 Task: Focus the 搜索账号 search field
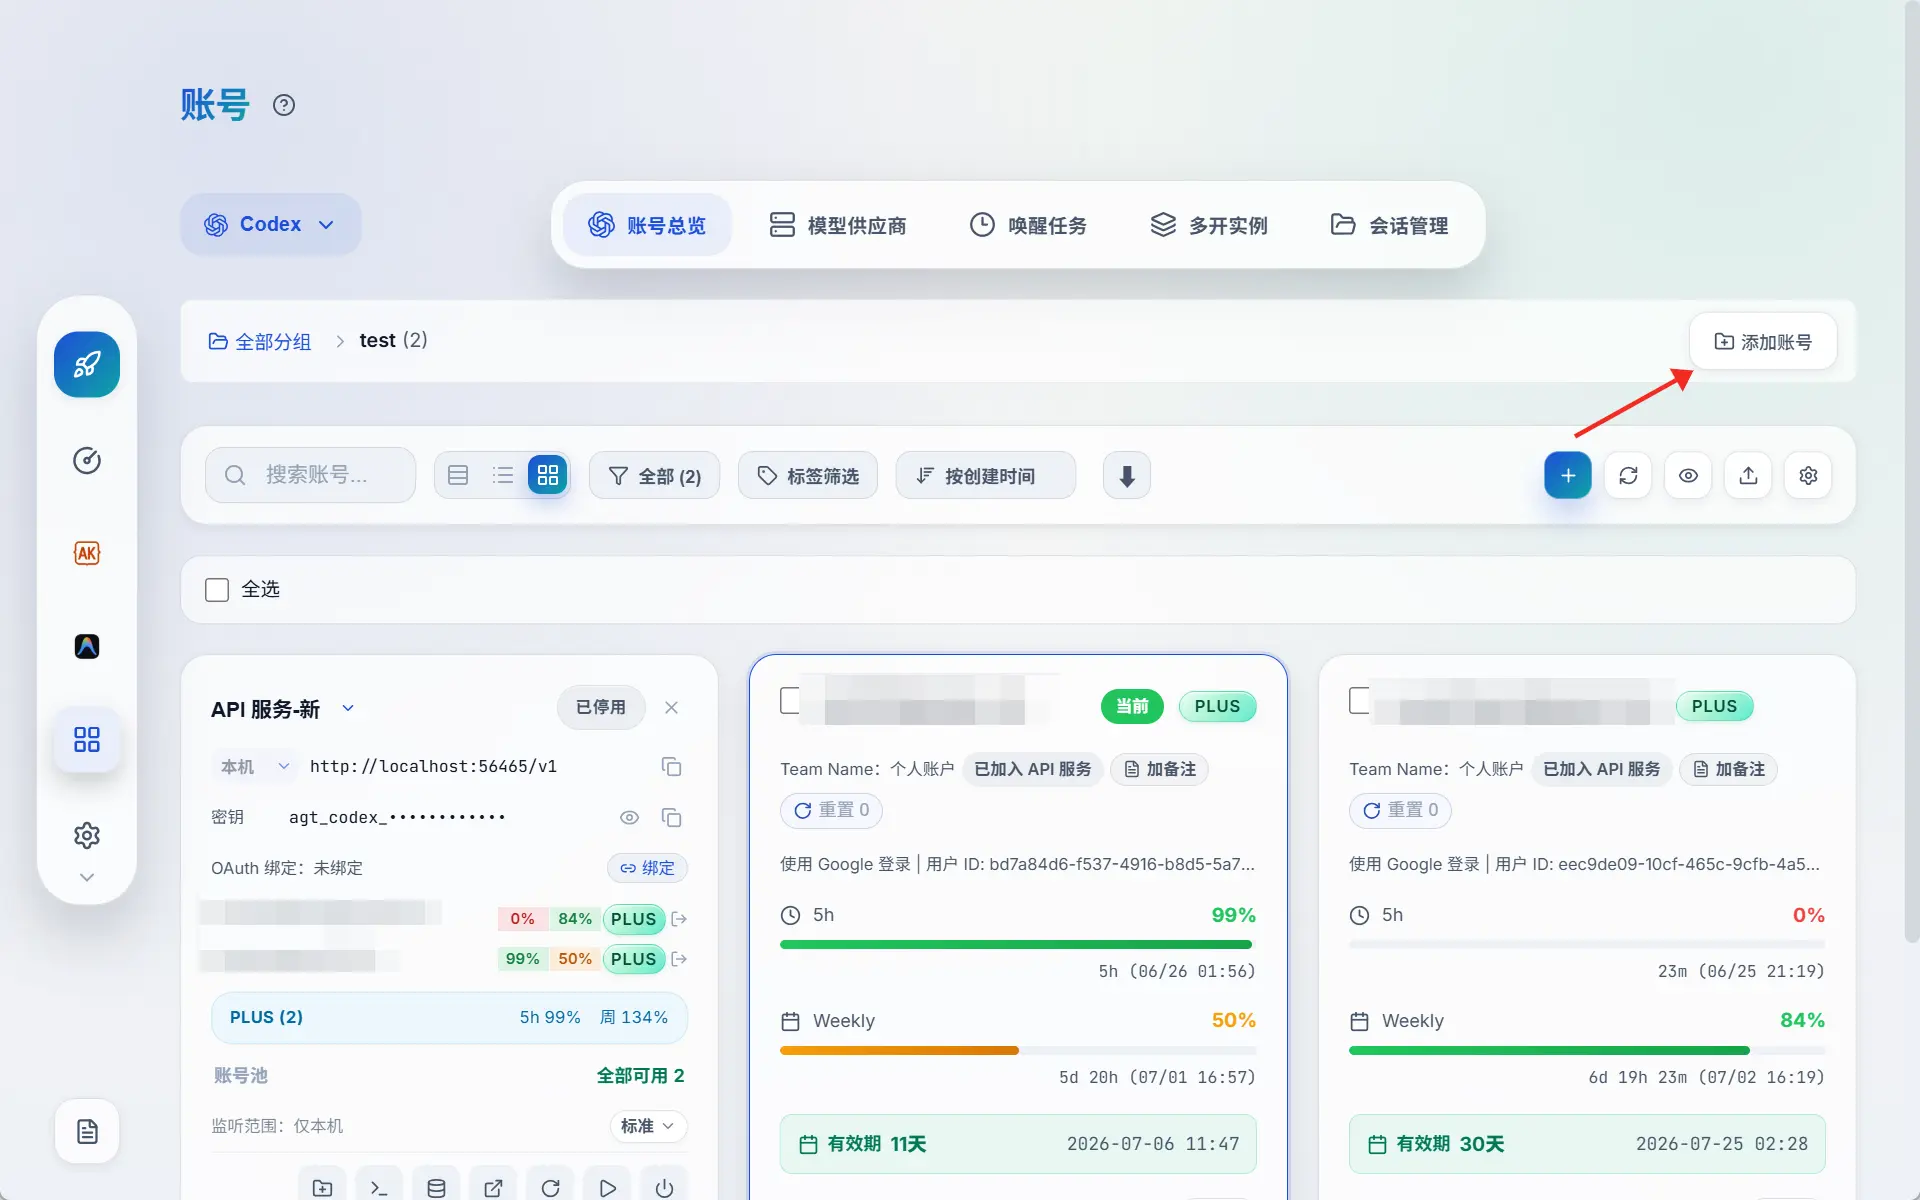311,475
